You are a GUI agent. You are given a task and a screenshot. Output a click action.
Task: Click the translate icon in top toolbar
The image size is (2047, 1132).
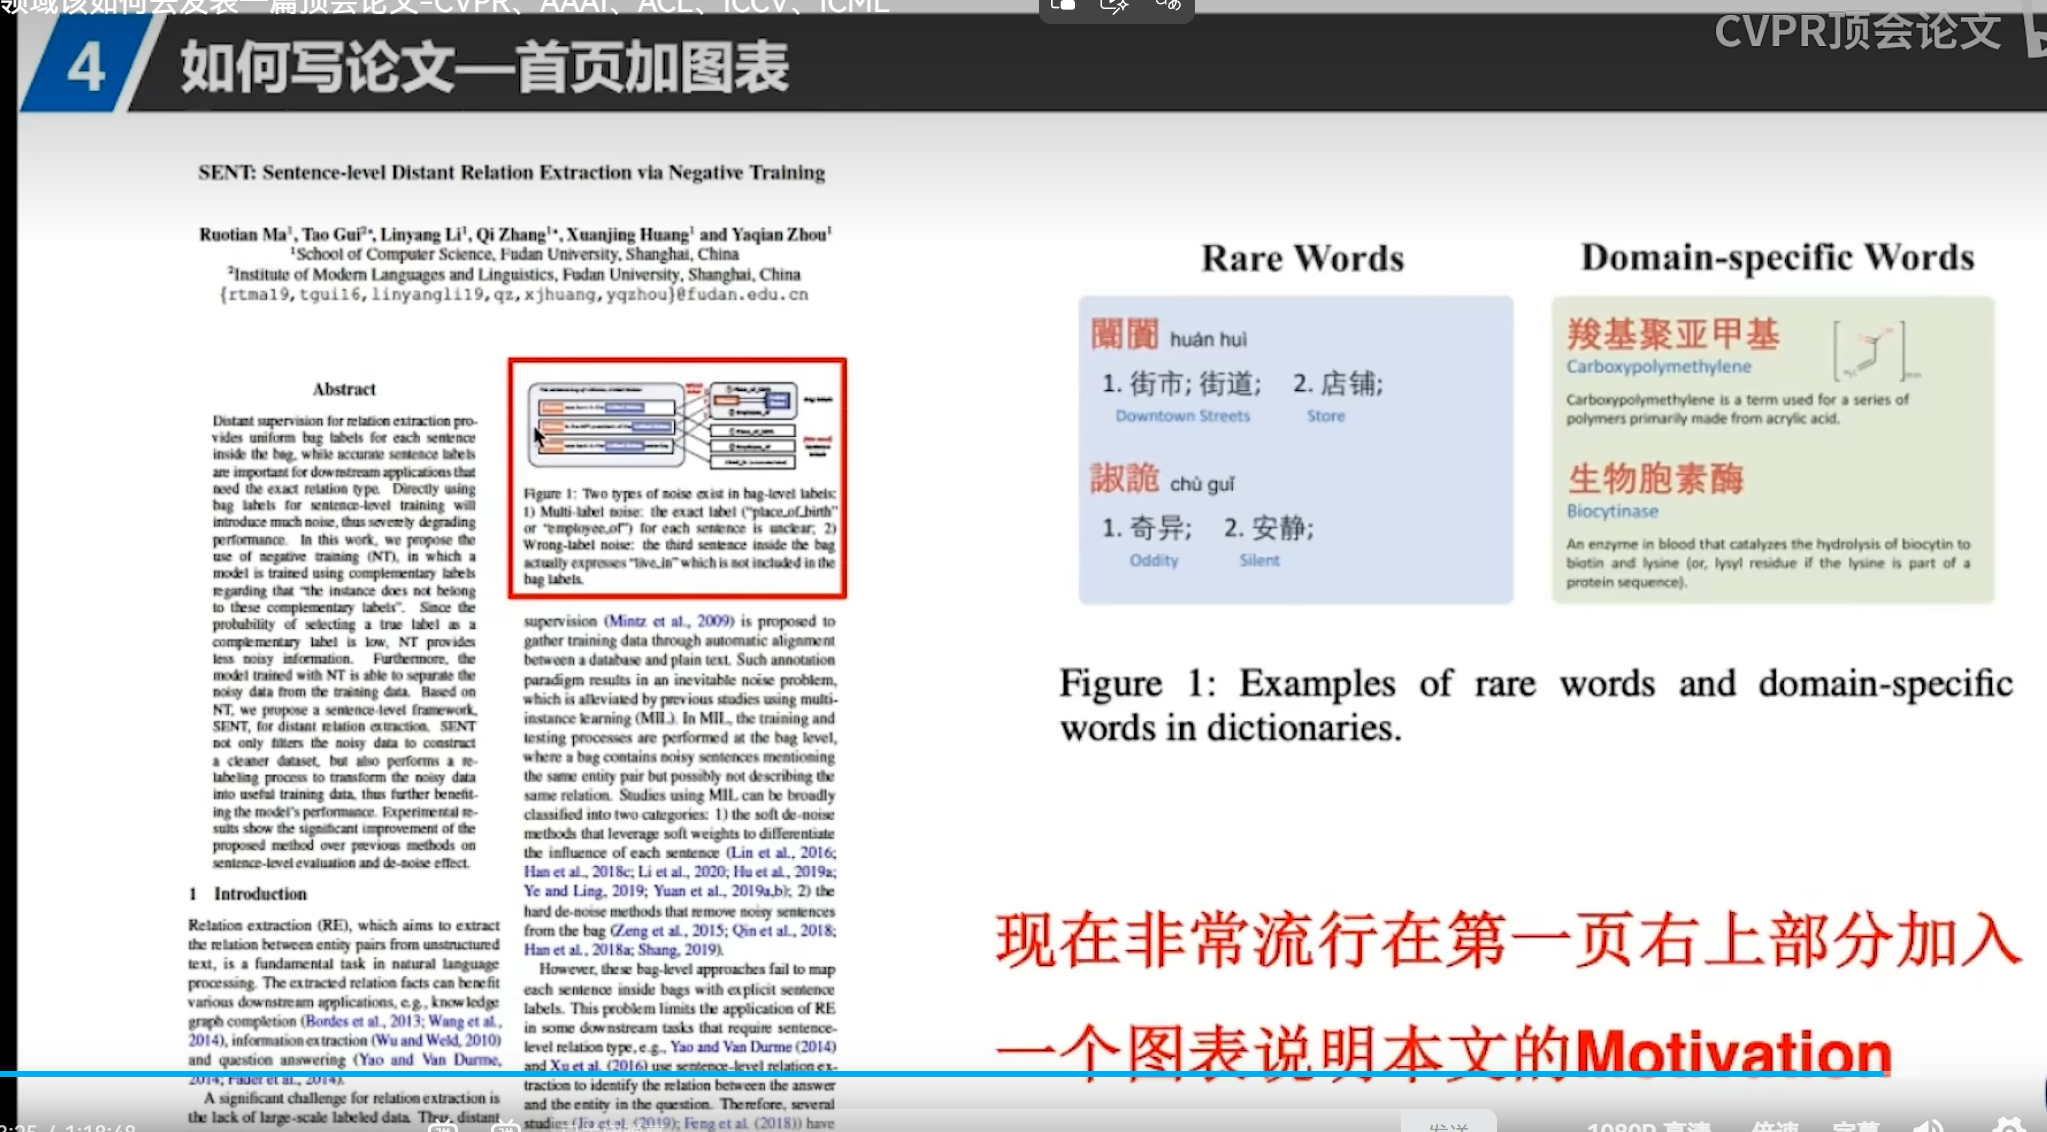[x=1166, y=5]
